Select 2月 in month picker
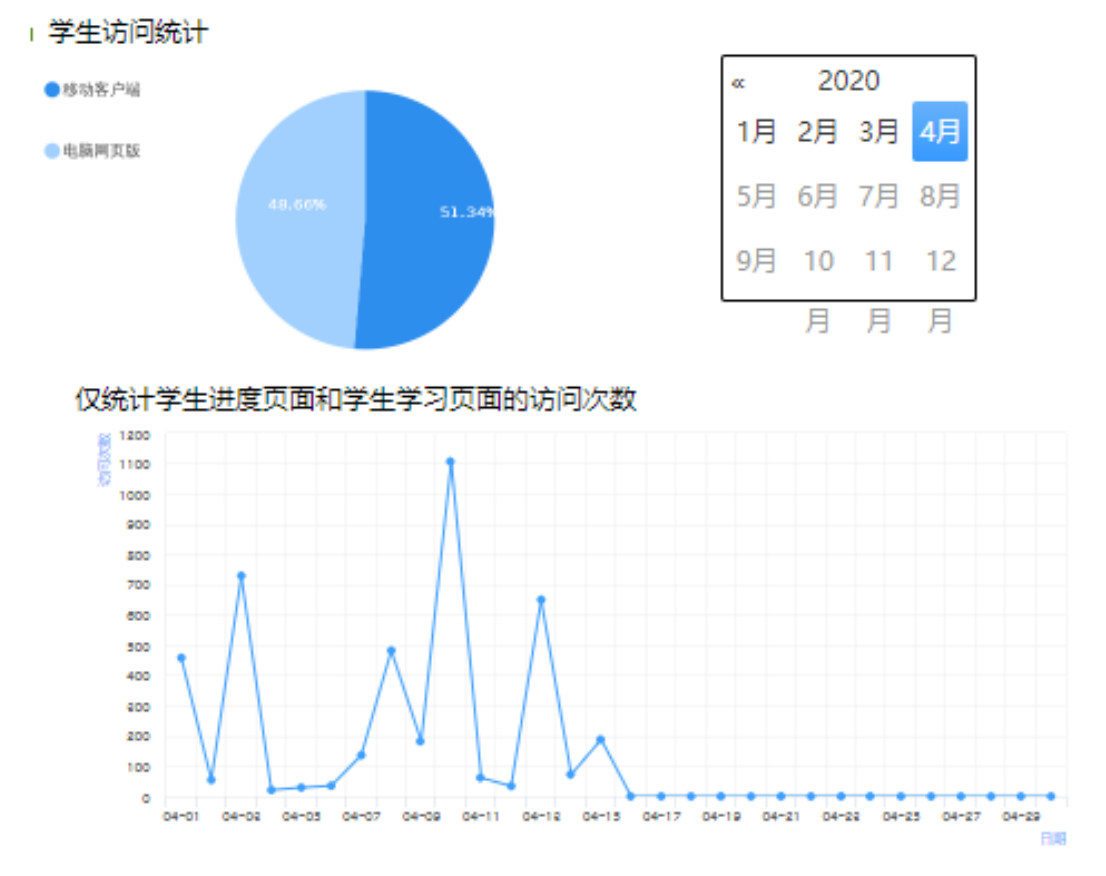 point(818,131)
